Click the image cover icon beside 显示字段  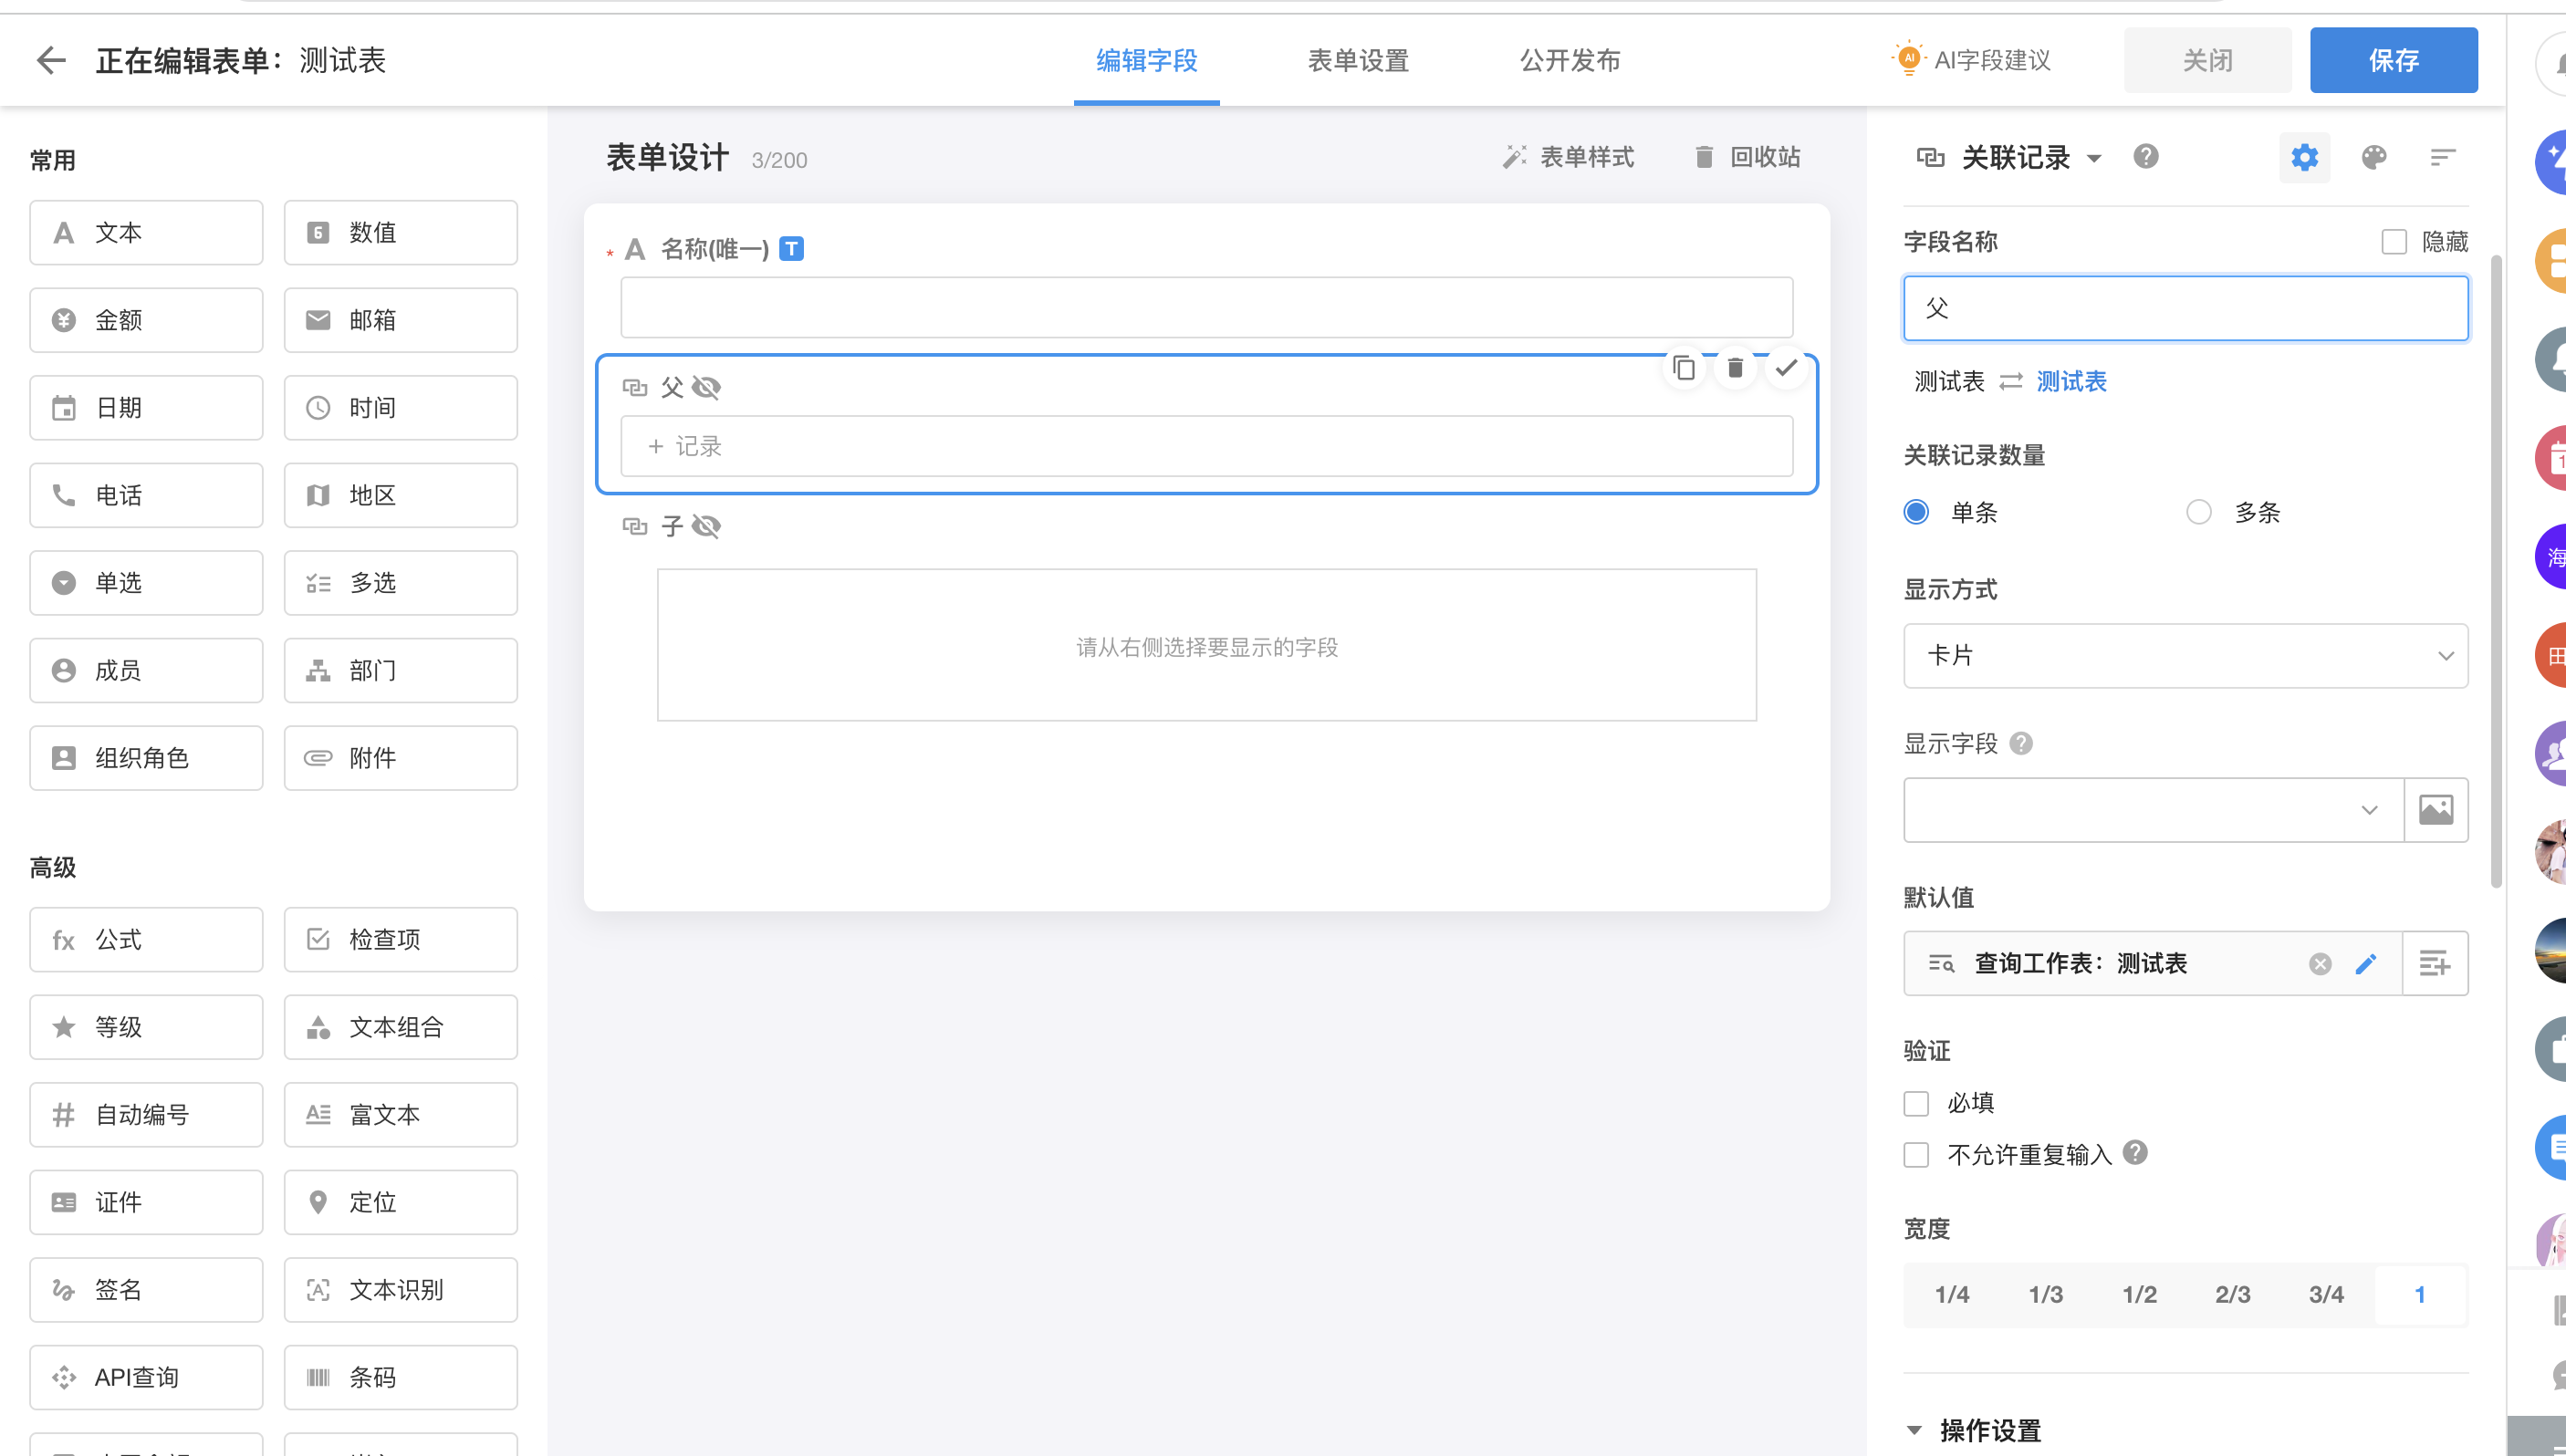pyautogui.click(x=2435, y=809)
